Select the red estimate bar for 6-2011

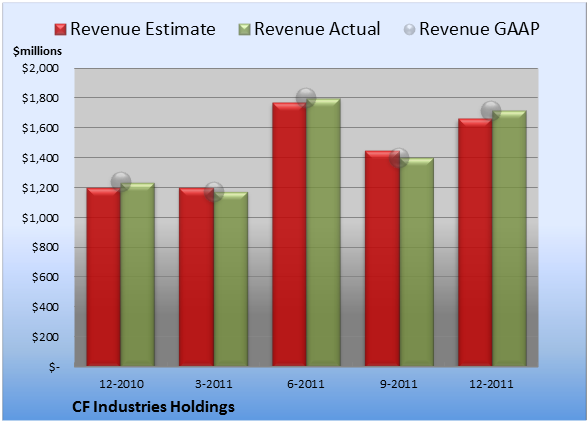coord(289,234)
